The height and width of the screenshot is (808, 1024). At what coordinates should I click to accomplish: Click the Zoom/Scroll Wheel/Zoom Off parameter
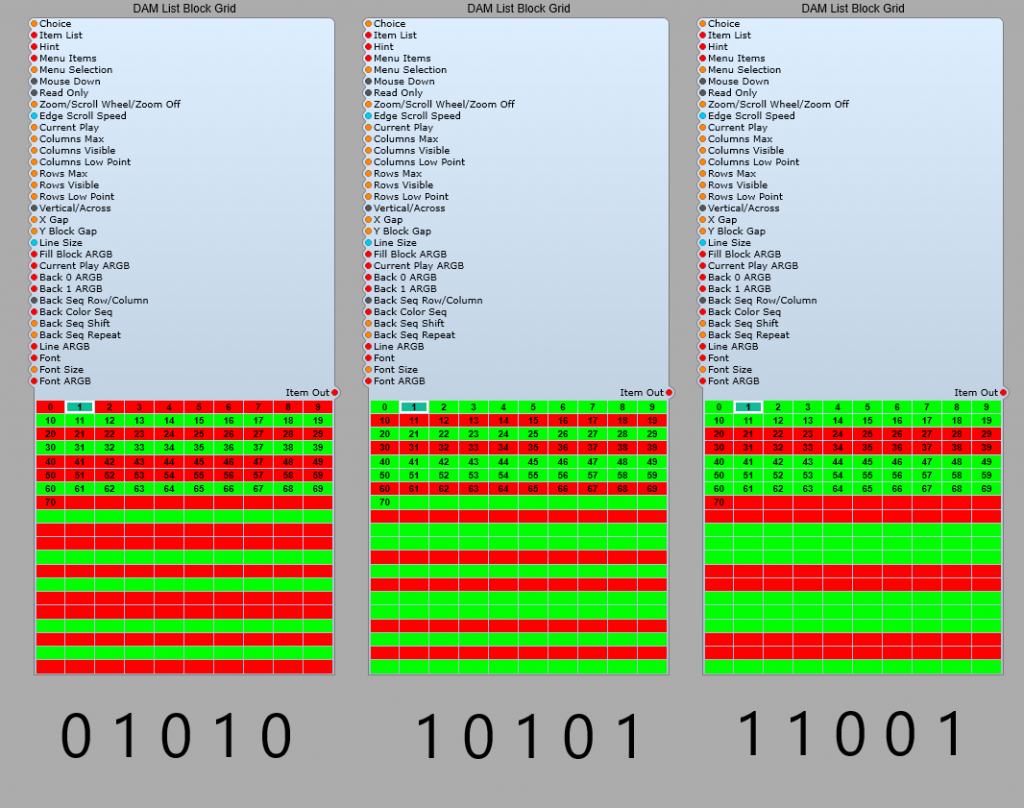36,104
